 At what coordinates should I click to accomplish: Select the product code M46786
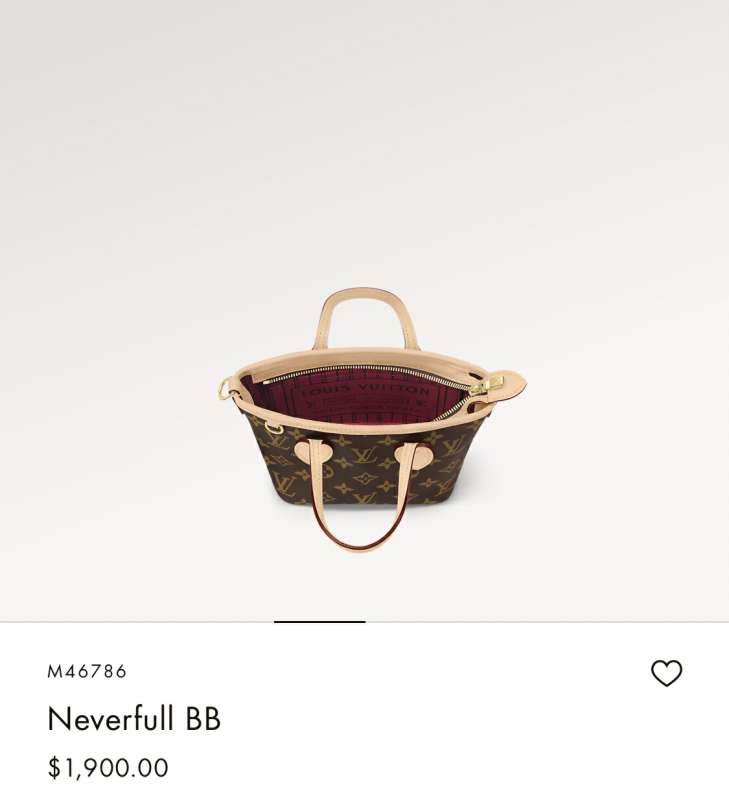87,671
